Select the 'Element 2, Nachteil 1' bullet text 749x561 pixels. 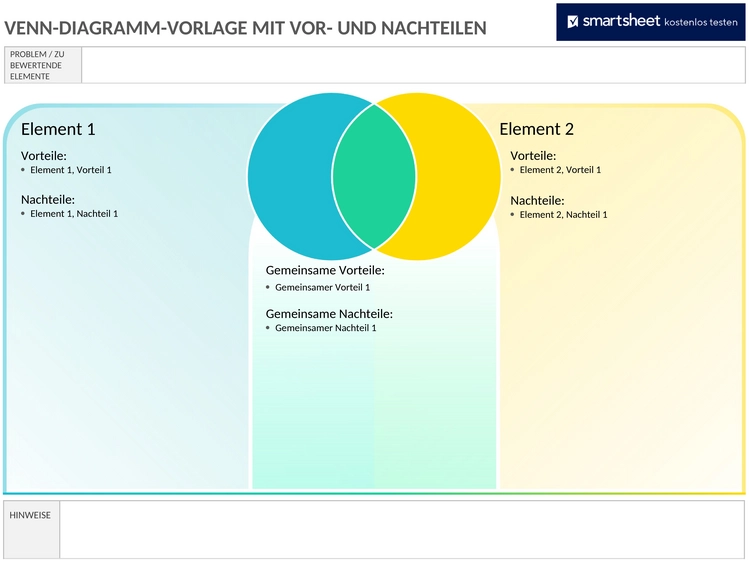point(564,215)
